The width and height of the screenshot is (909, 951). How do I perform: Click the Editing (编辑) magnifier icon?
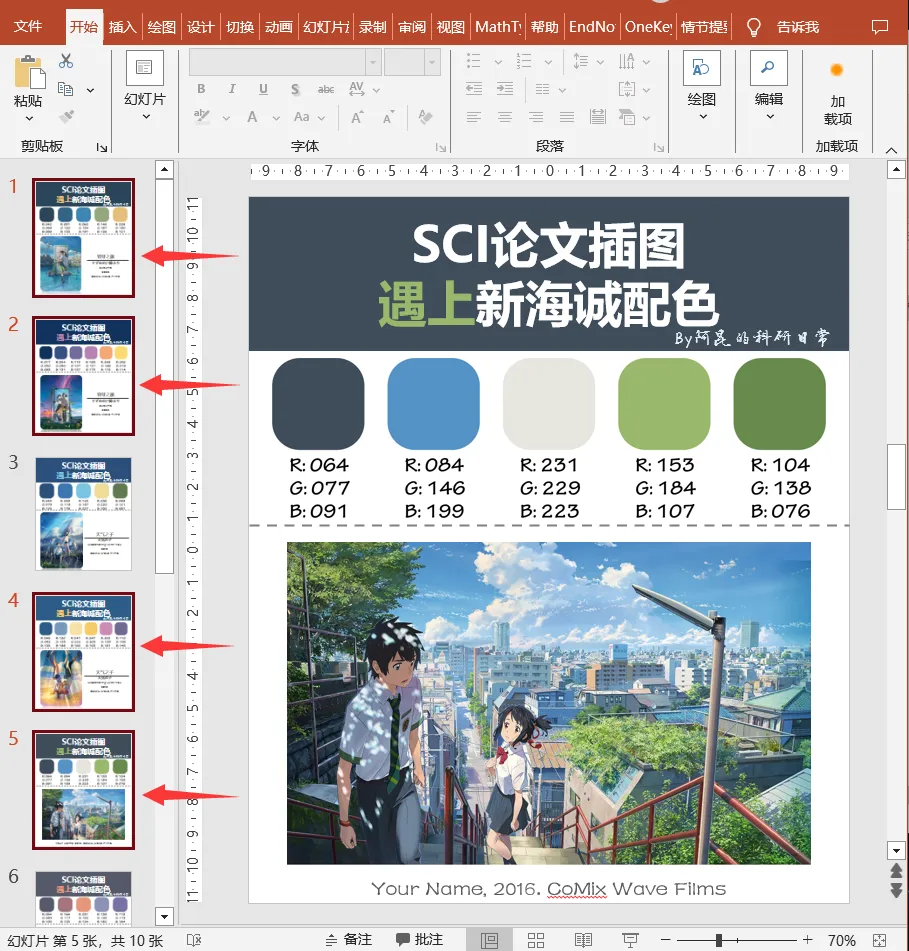coord(768,68)
